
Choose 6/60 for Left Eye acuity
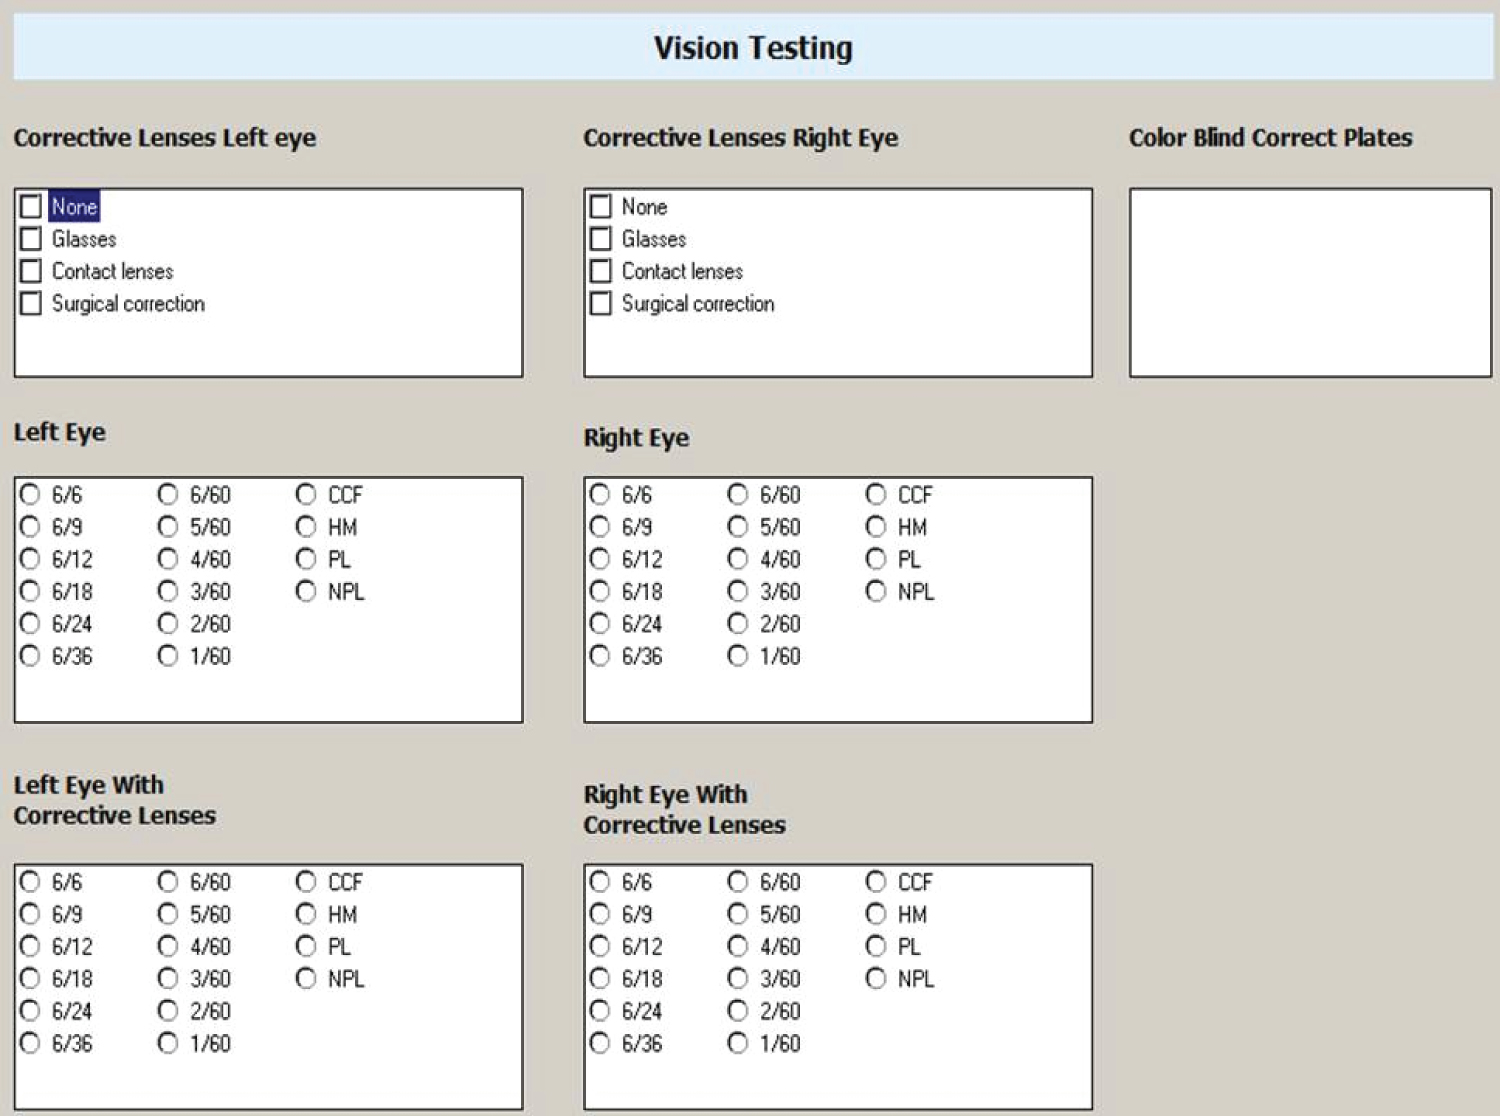(168, 495)
